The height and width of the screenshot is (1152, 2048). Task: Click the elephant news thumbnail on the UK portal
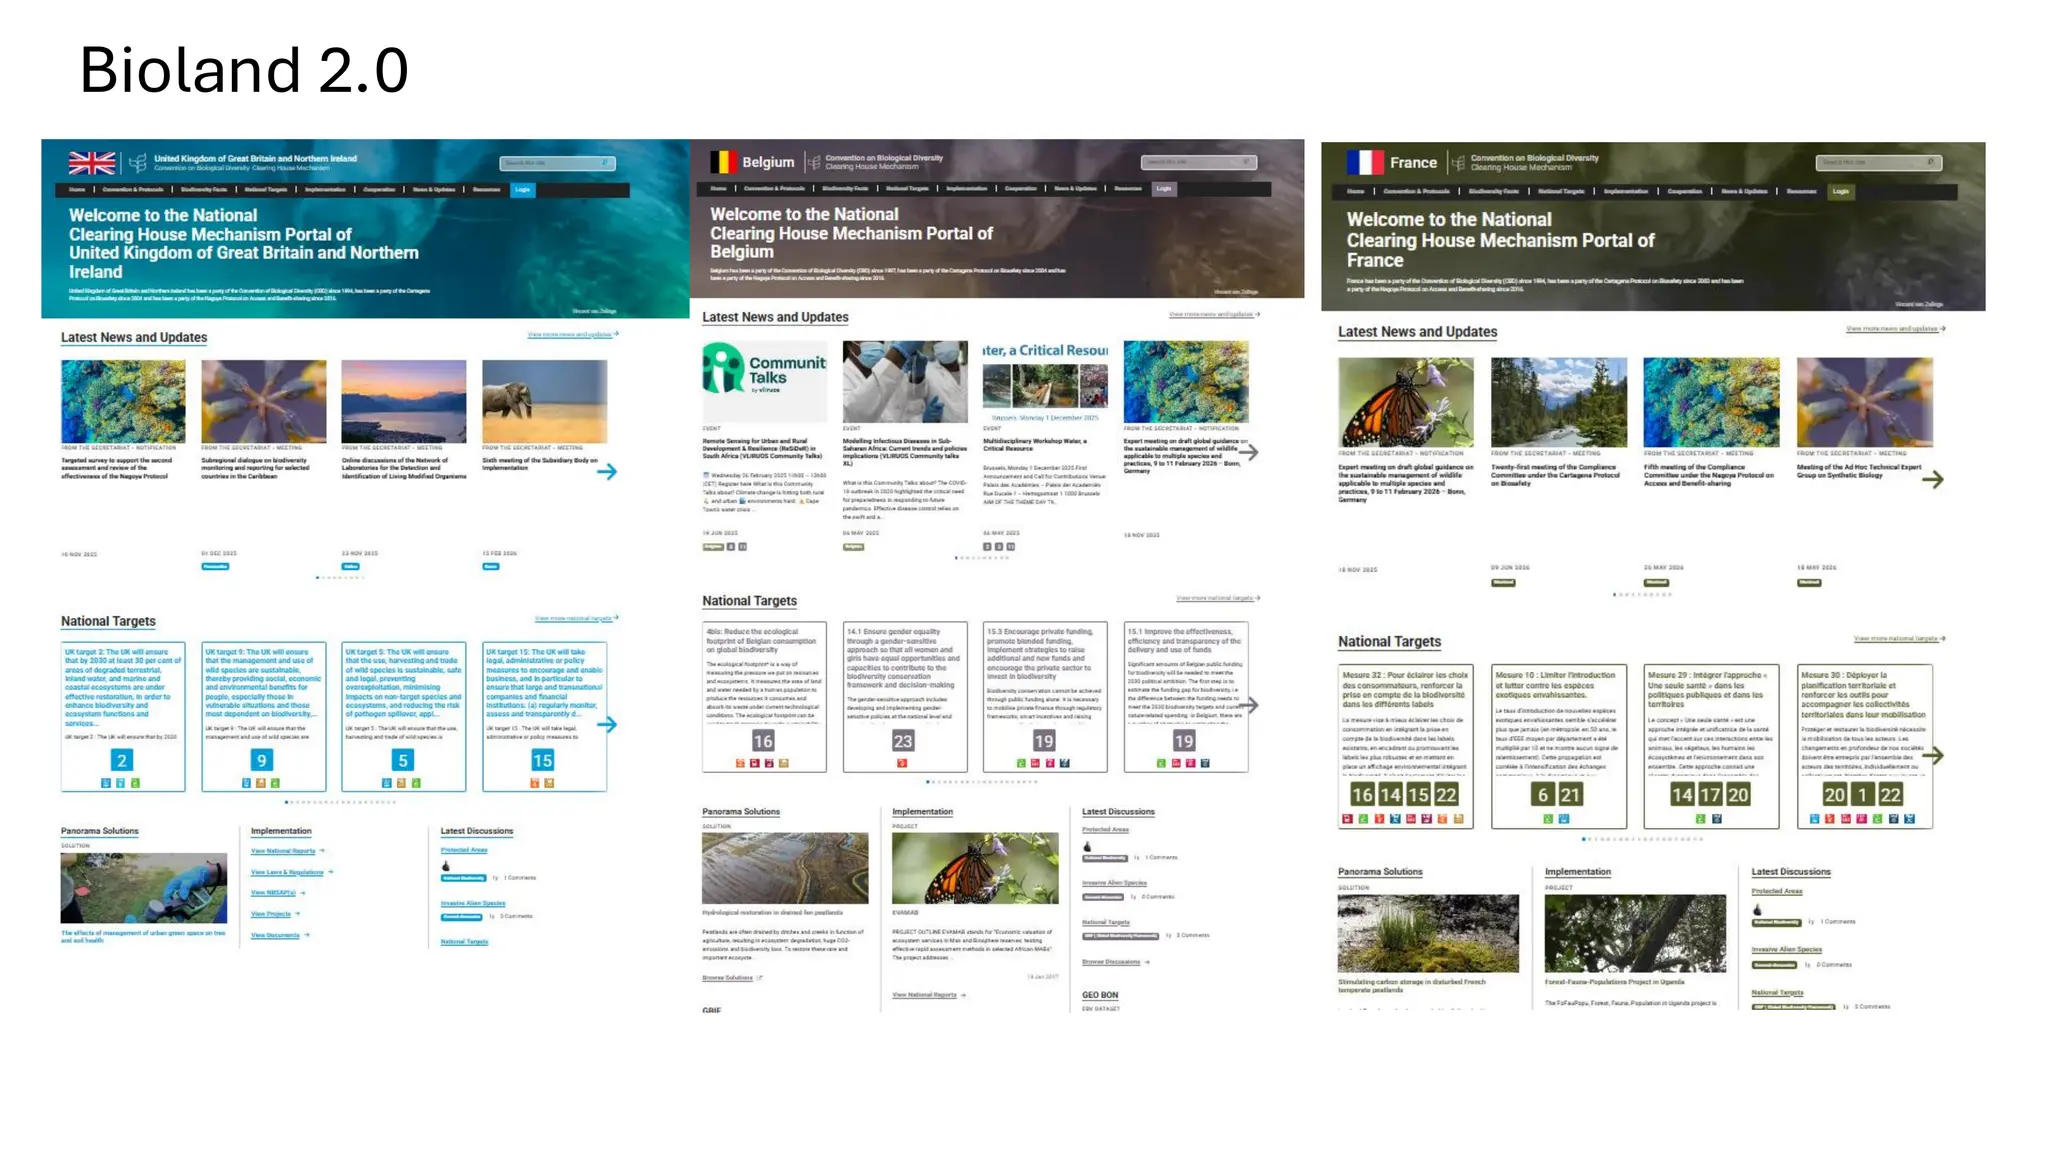[544, 401]
